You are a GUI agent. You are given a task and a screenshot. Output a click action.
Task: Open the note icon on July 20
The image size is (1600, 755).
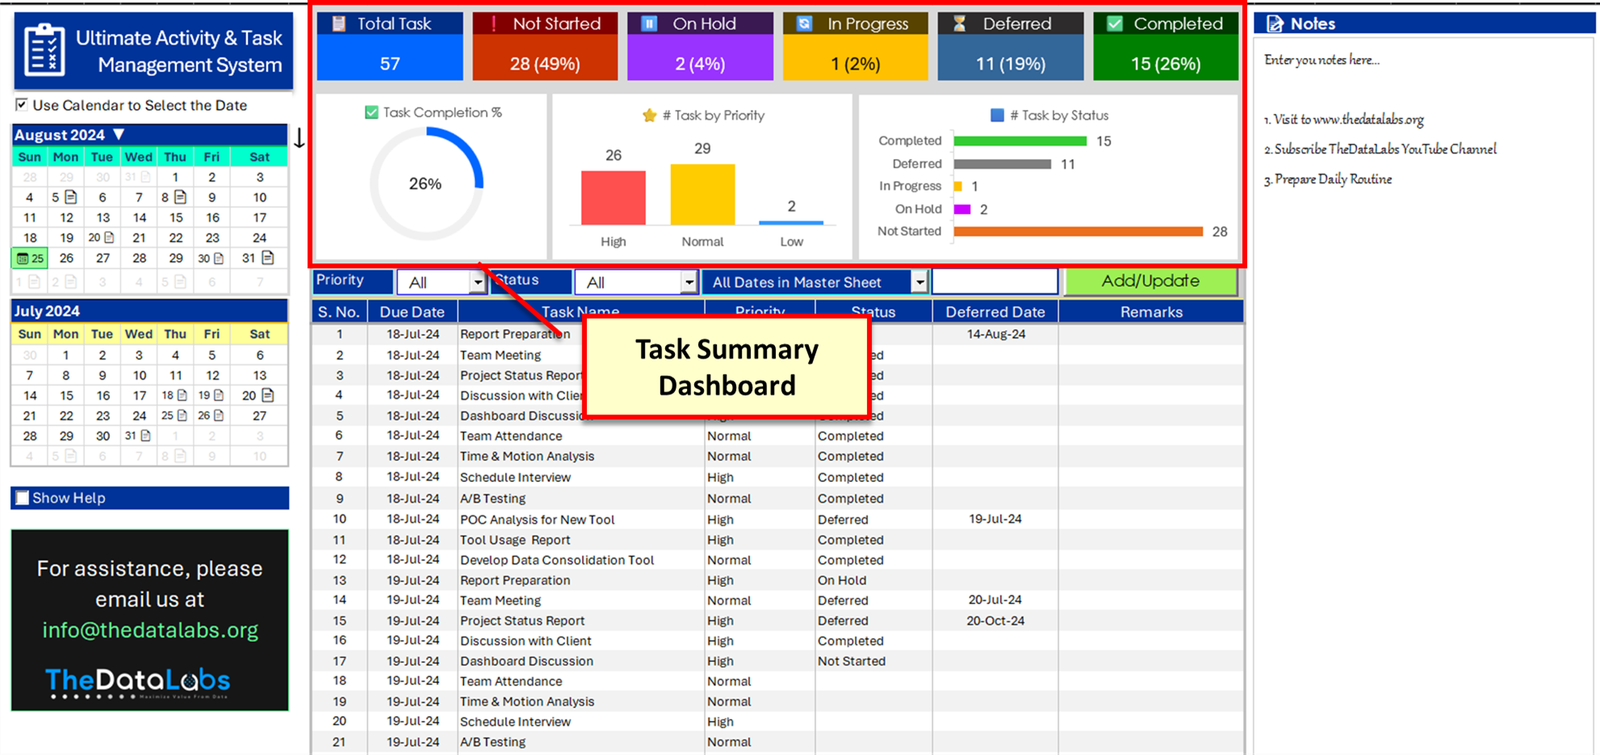click(268, 395)
